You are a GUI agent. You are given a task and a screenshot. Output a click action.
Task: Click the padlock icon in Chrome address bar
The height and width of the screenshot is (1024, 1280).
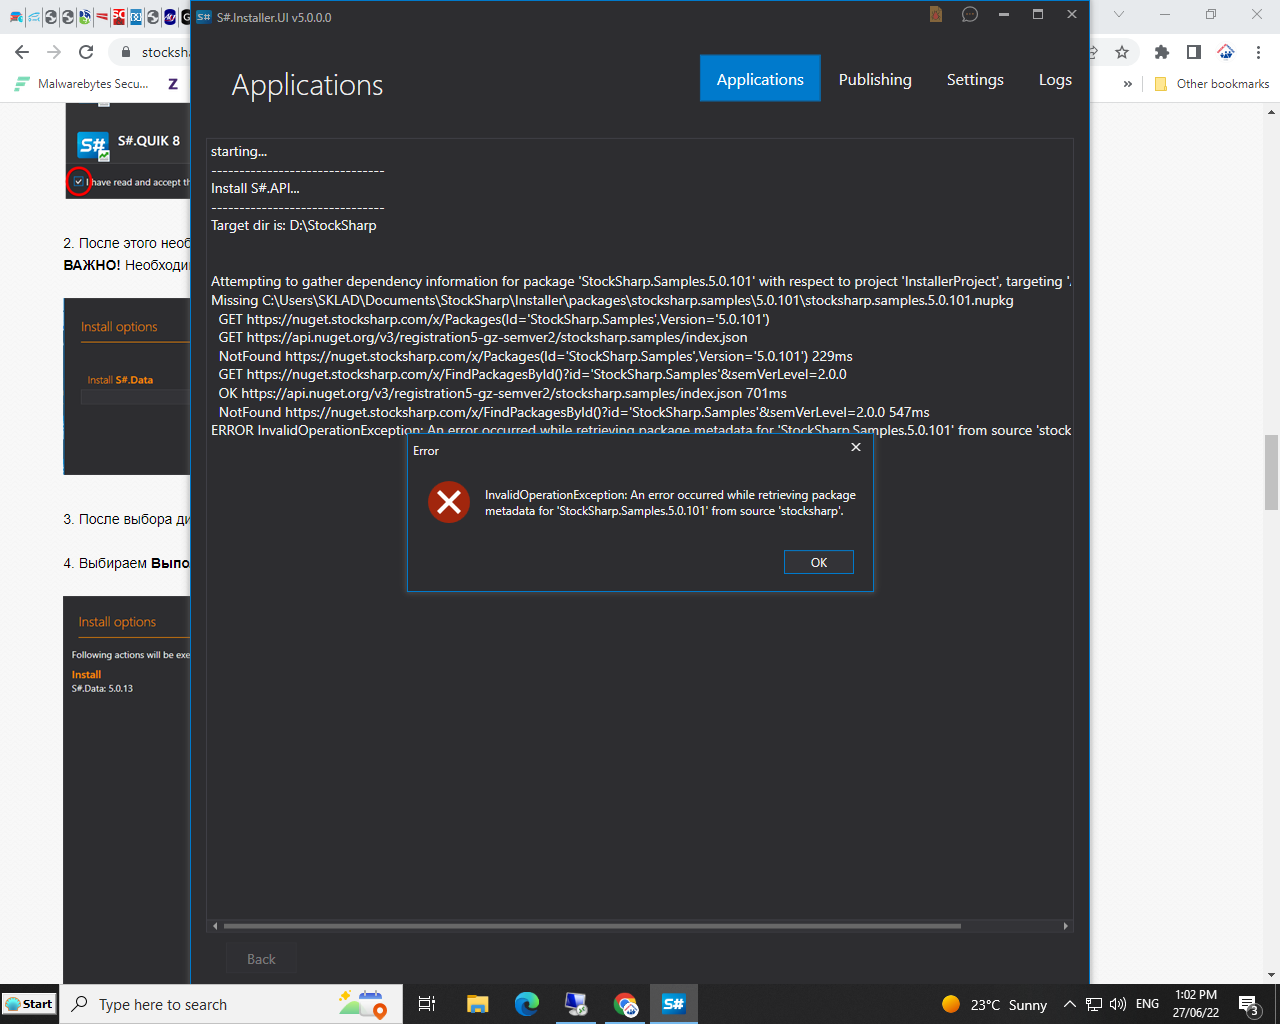(x=125, y=52)
